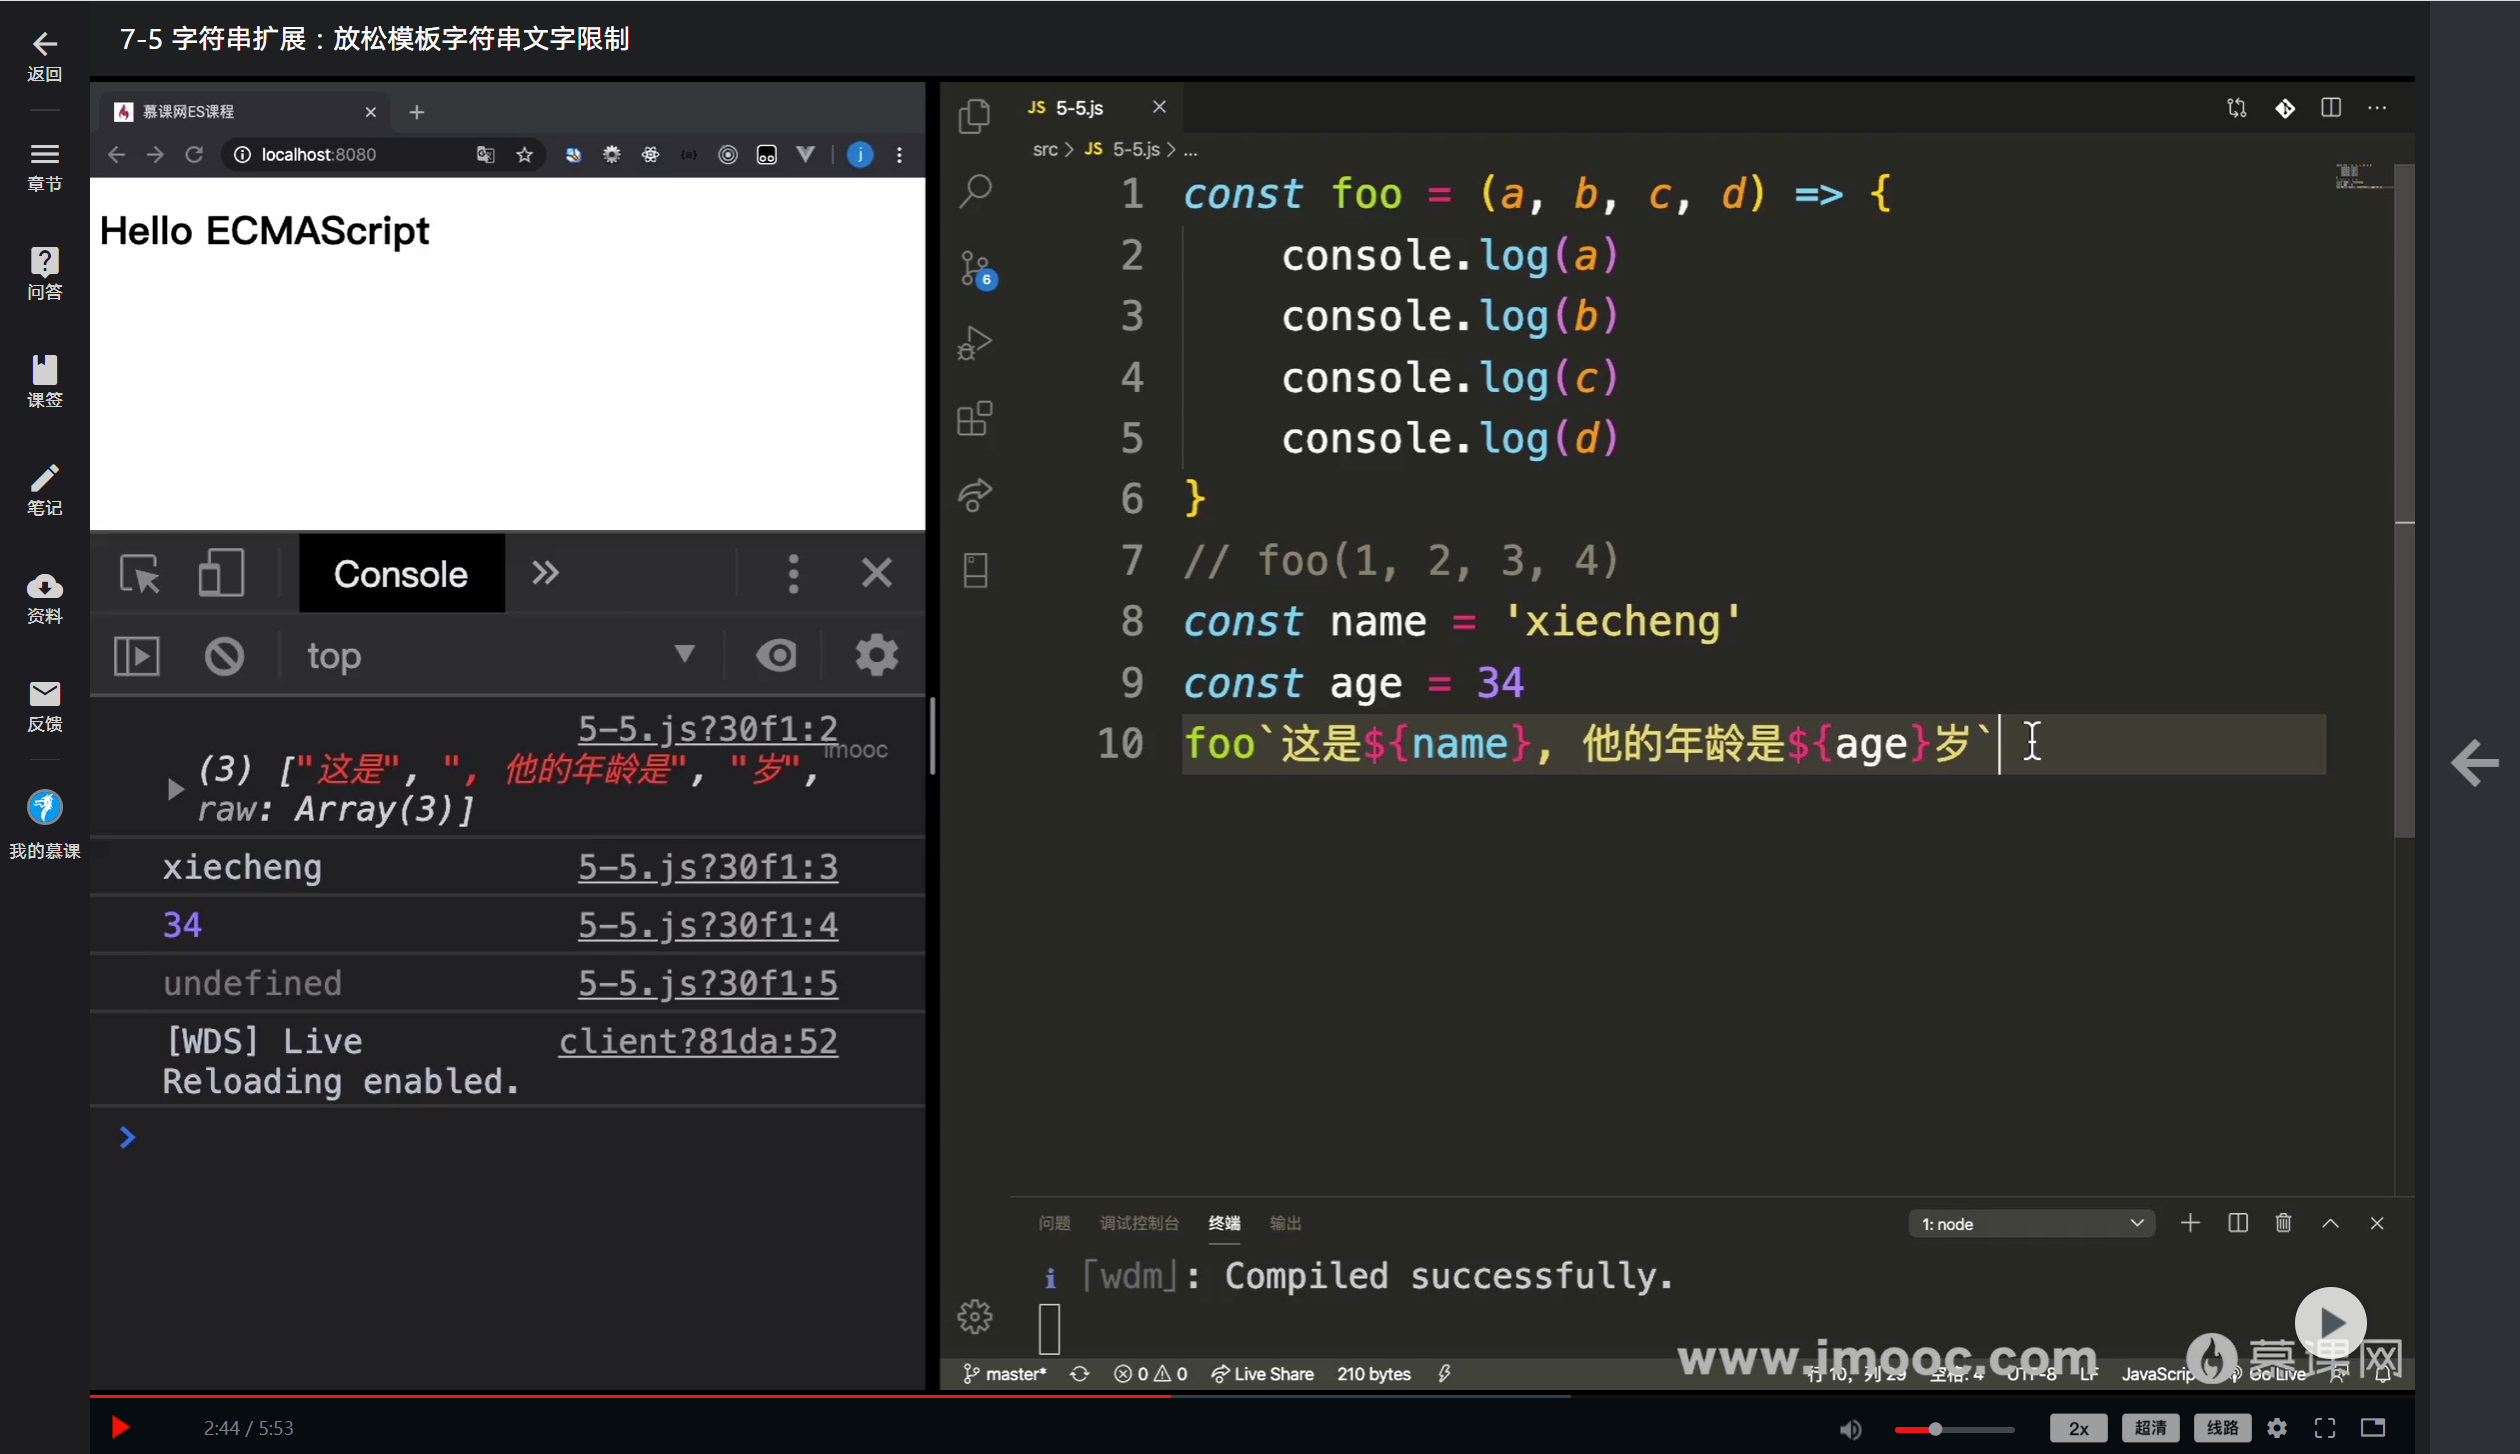Expand the logged array disclosure triangle
The image size is (2520, 1454).
pos(175,789)
